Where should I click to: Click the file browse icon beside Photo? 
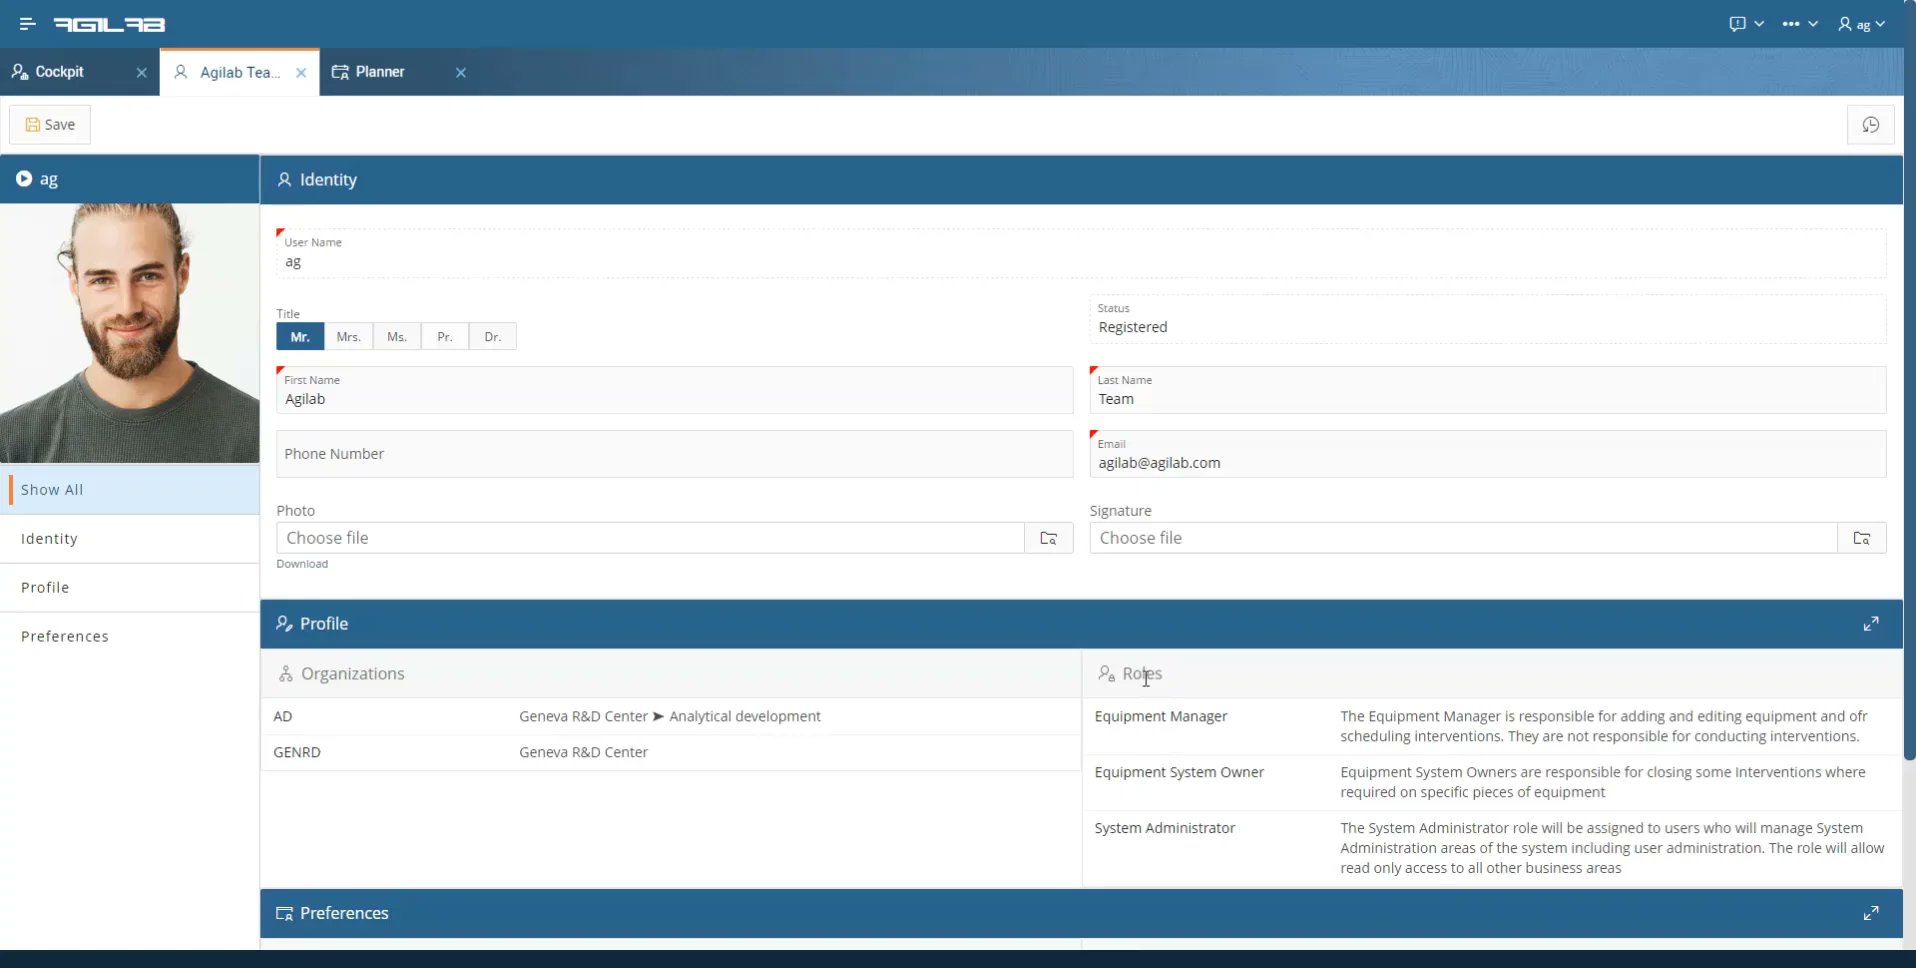[x=1048, y=538]
